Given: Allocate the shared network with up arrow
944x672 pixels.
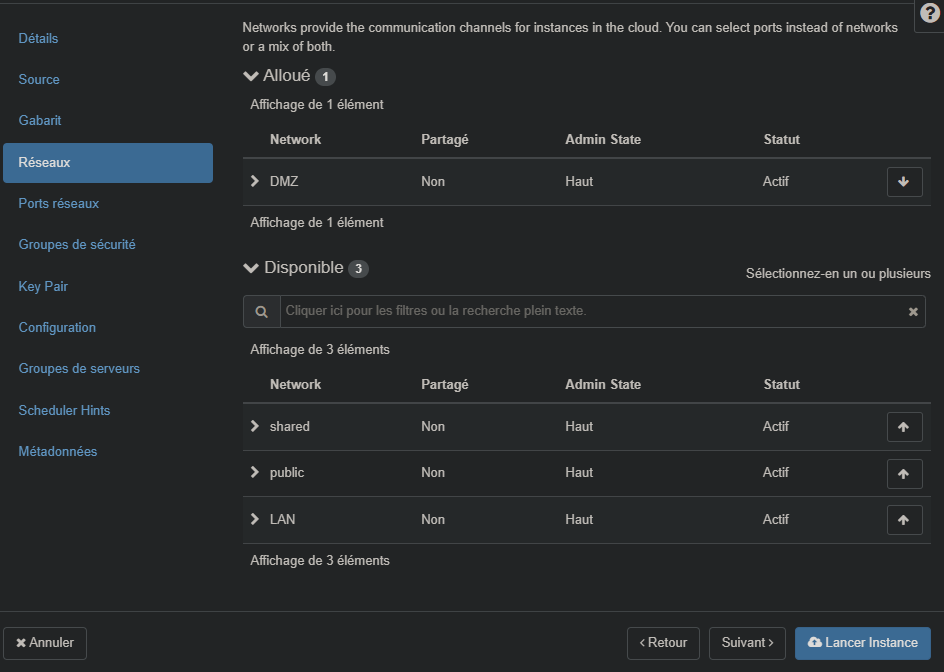Looking at the screenshot, I should click(x=904, y=427).
